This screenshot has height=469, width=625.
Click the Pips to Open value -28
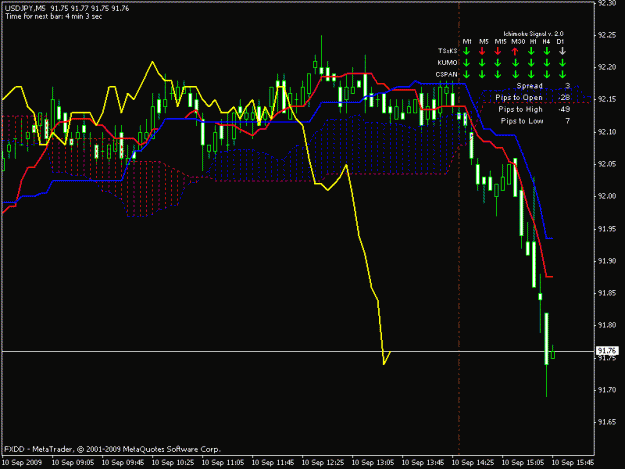pos(564,98)
